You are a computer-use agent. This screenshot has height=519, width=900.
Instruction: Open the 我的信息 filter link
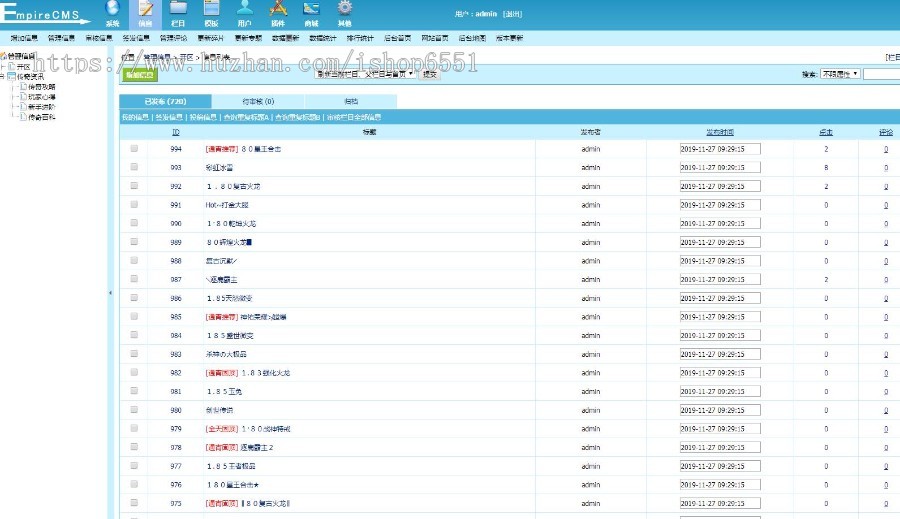[135, 117]
